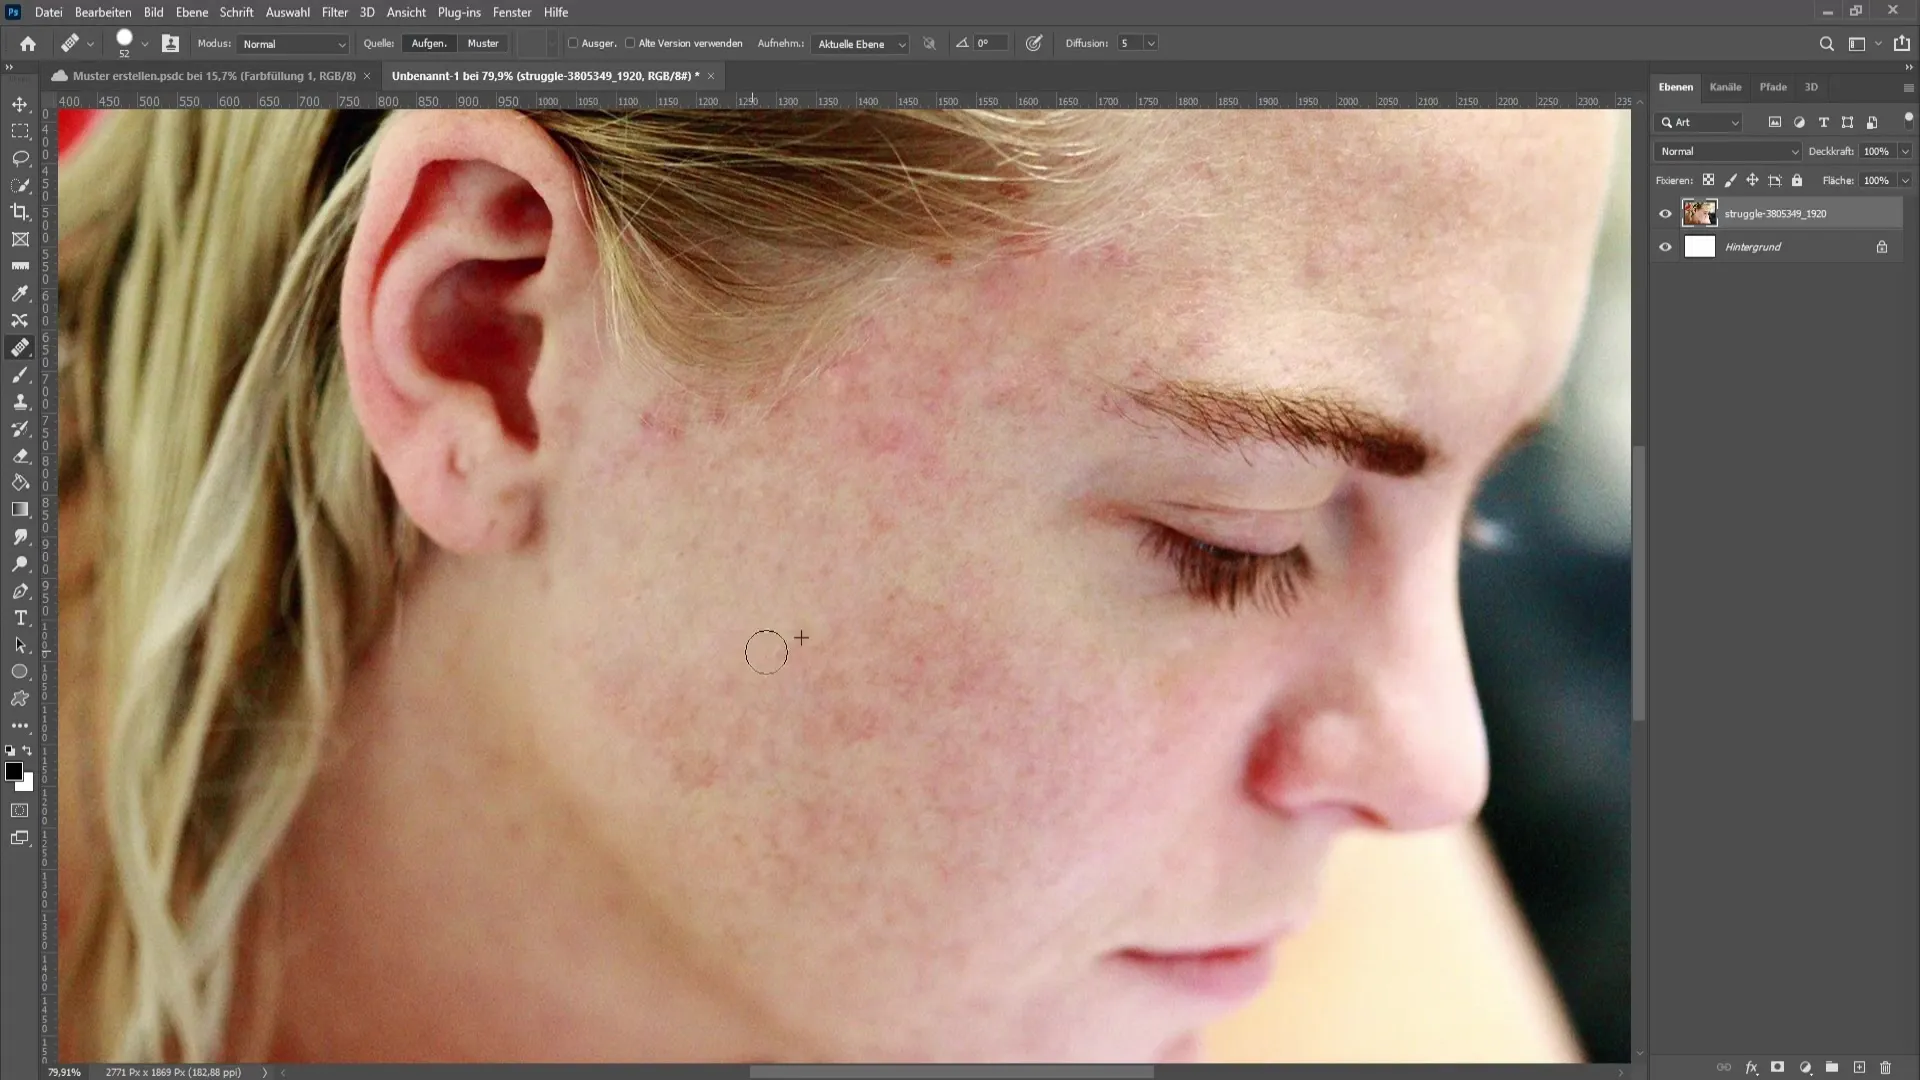Toggle visibility of struggle-3805349_1920 layer
This screenshot has height=1080, width=1920.
[1665, 212]
